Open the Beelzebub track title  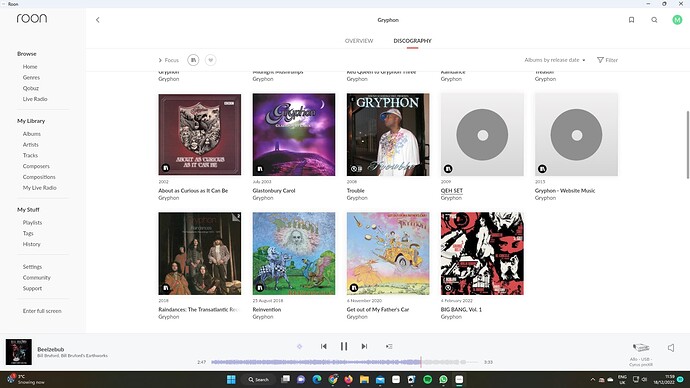click(x=51, y=349)
